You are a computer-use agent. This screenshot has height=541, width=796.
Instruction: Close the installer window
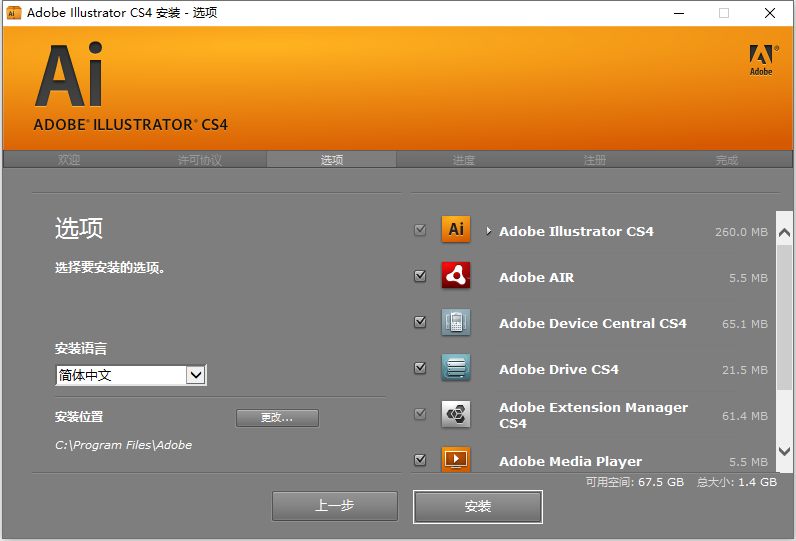point(770,13)
